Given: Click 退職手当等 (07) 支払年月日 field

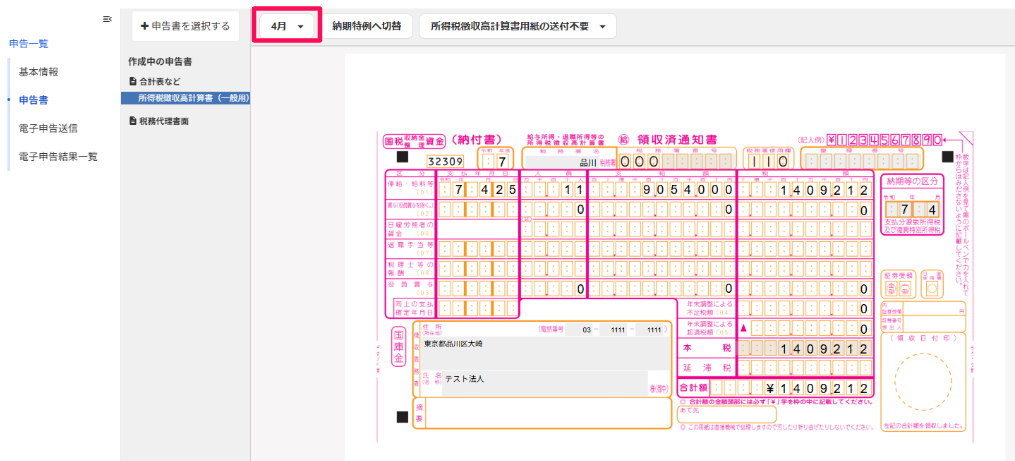Looking at the screenshot, I should pyautogui.click(x=478, y=249).
